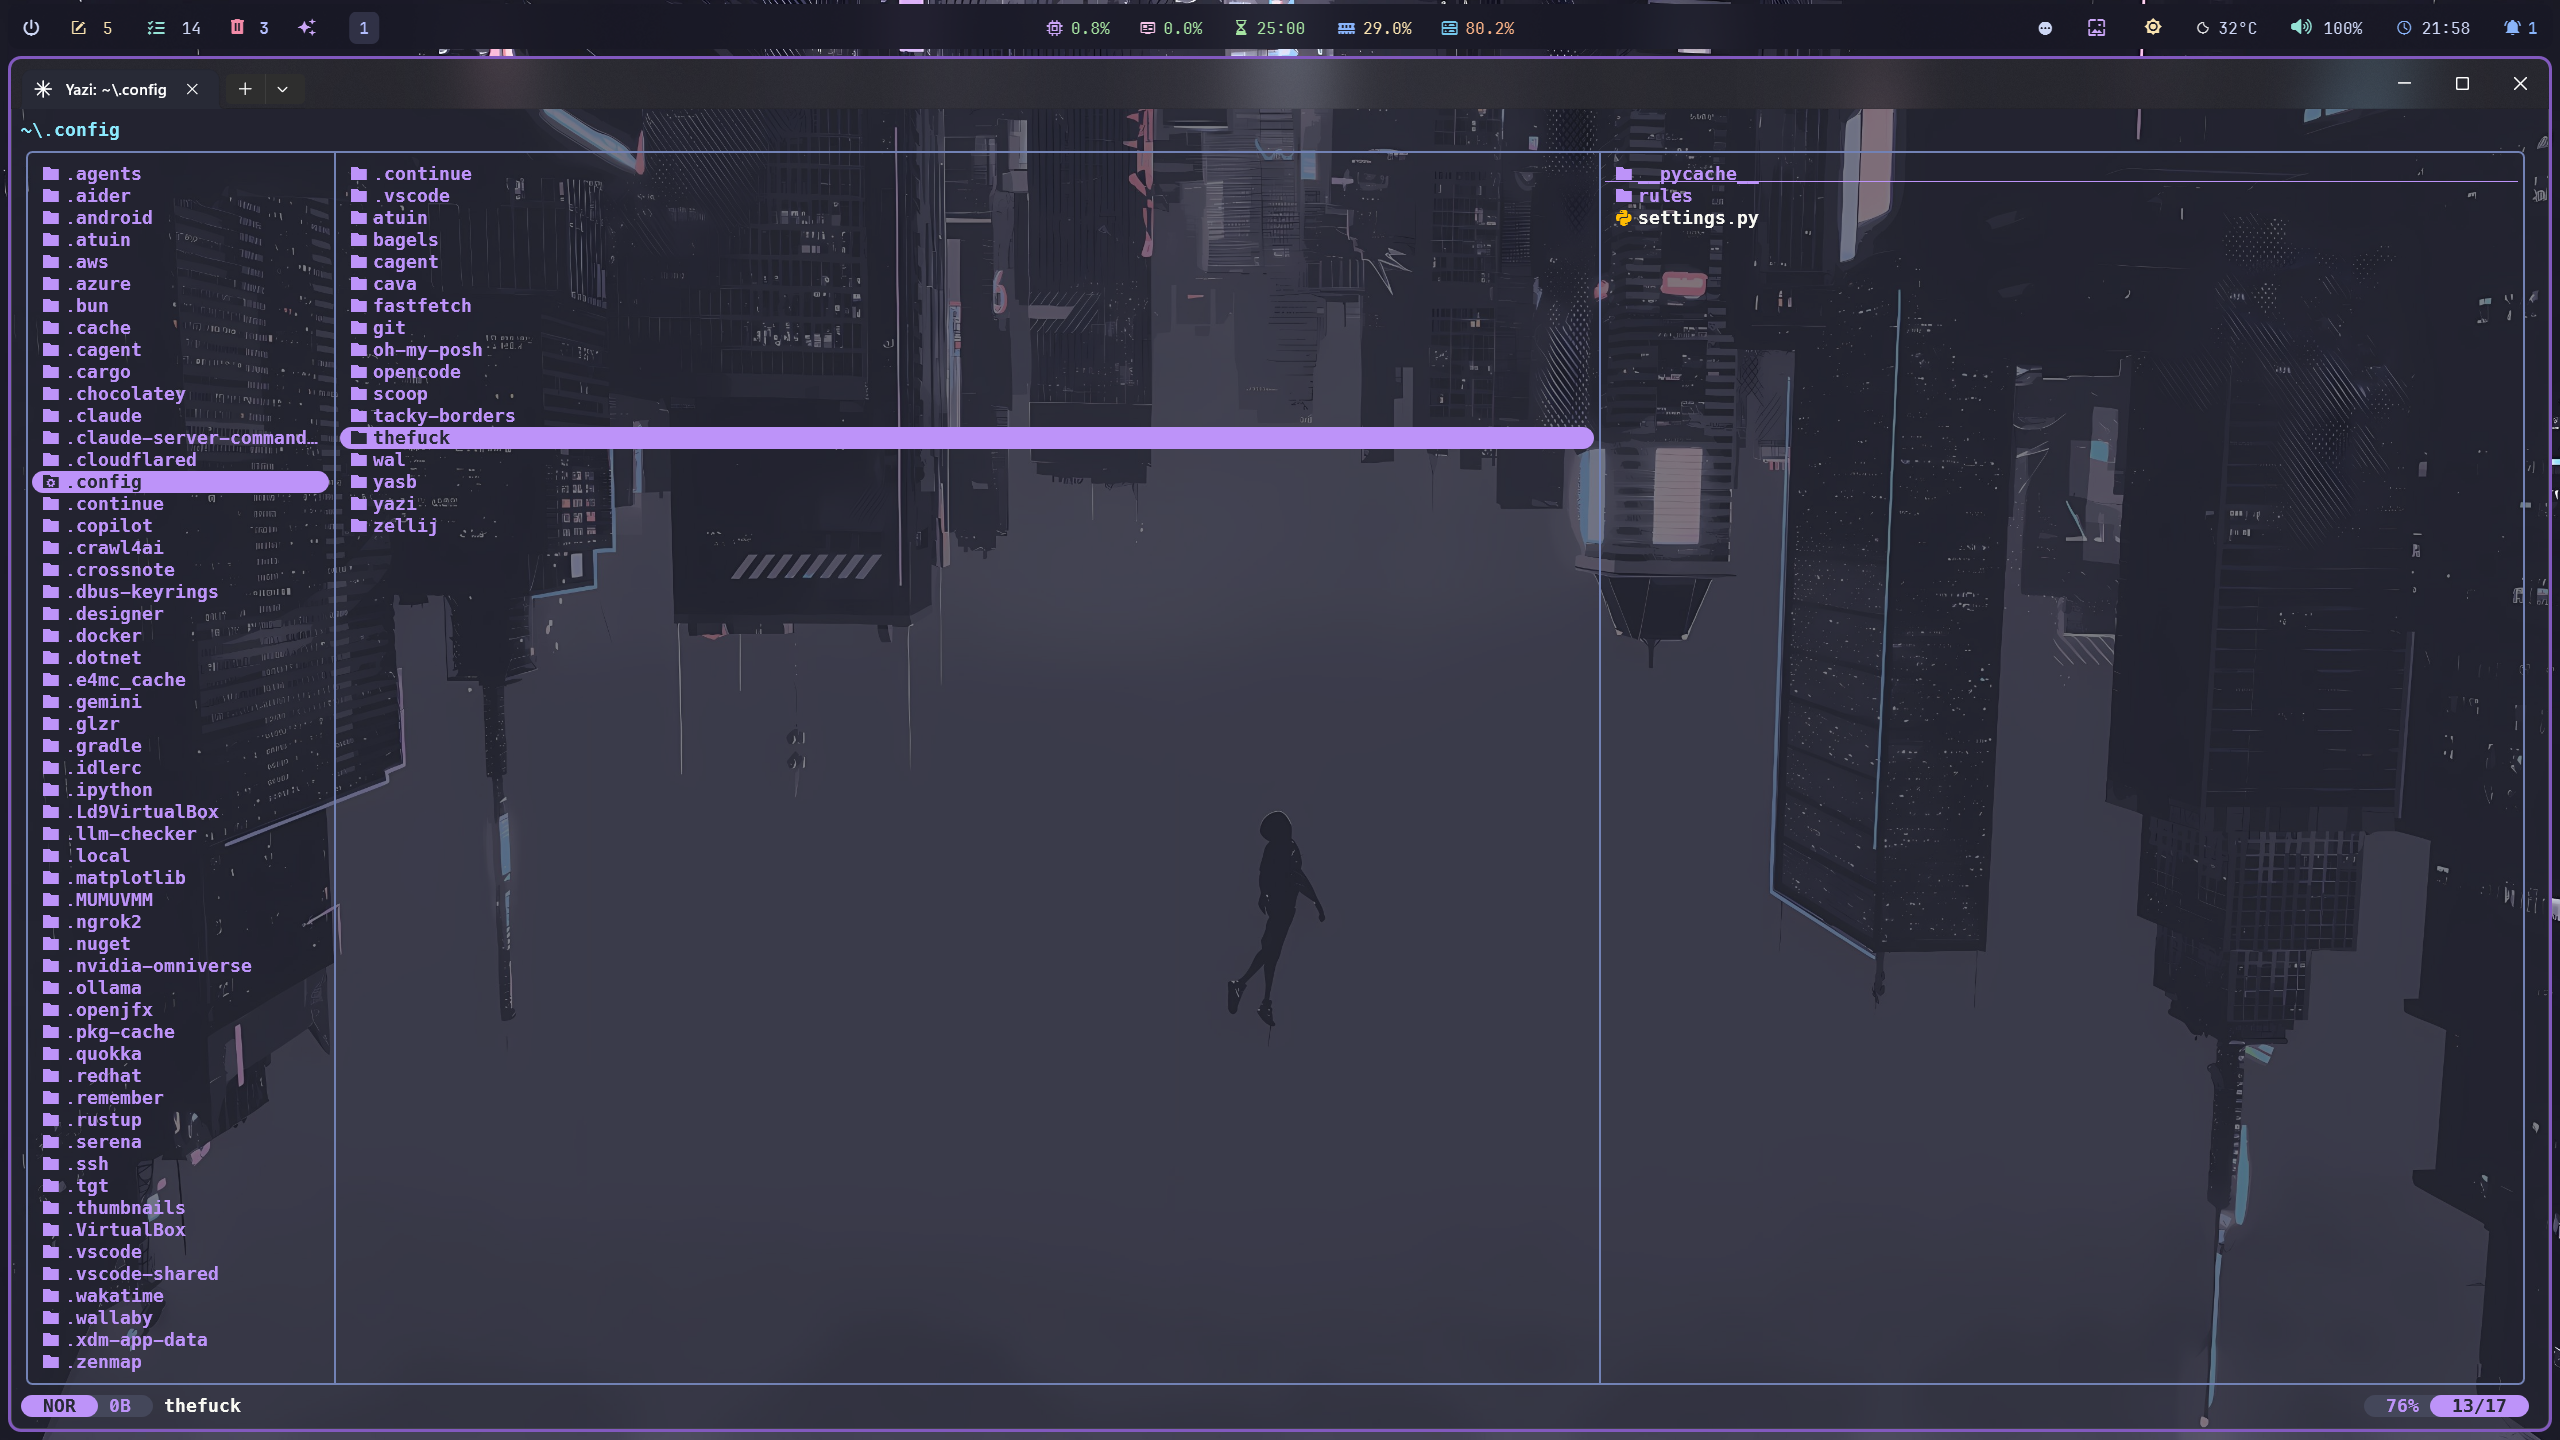Select the rules folder in preview pane
The height and width of the screenshot is (1440, 2560).
click(2062, 196)
